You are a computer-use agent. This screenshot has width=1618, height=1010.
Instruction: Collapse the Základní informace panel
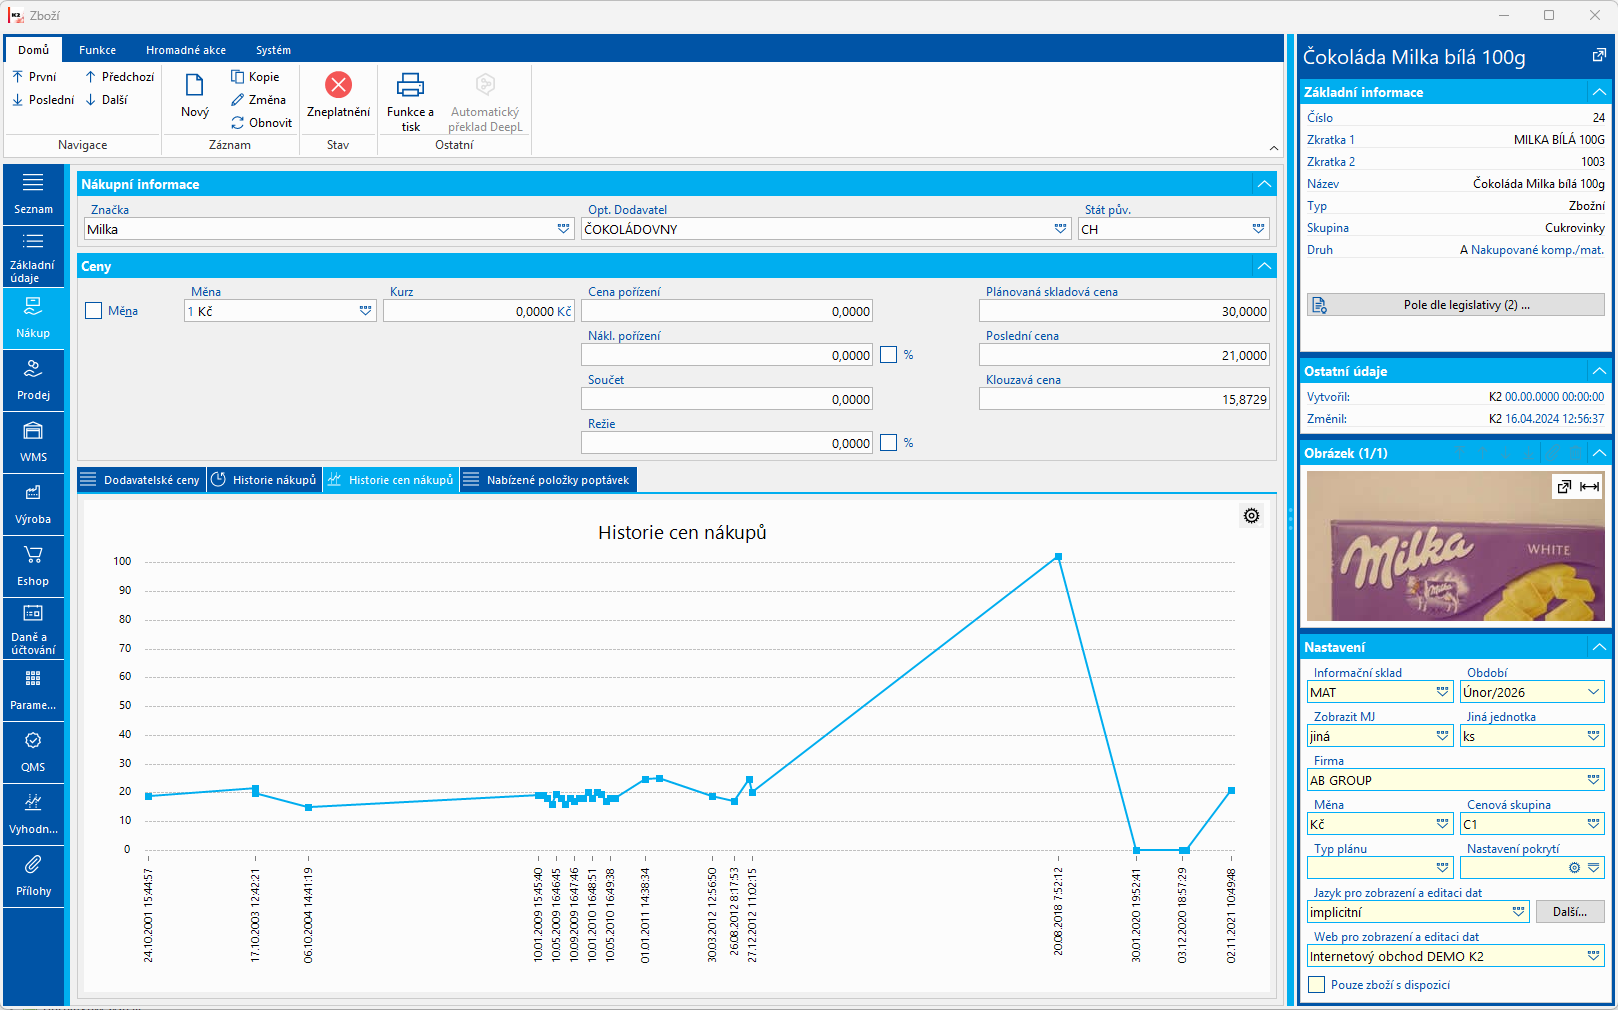pyautogui.click(x=1599, y=92)
